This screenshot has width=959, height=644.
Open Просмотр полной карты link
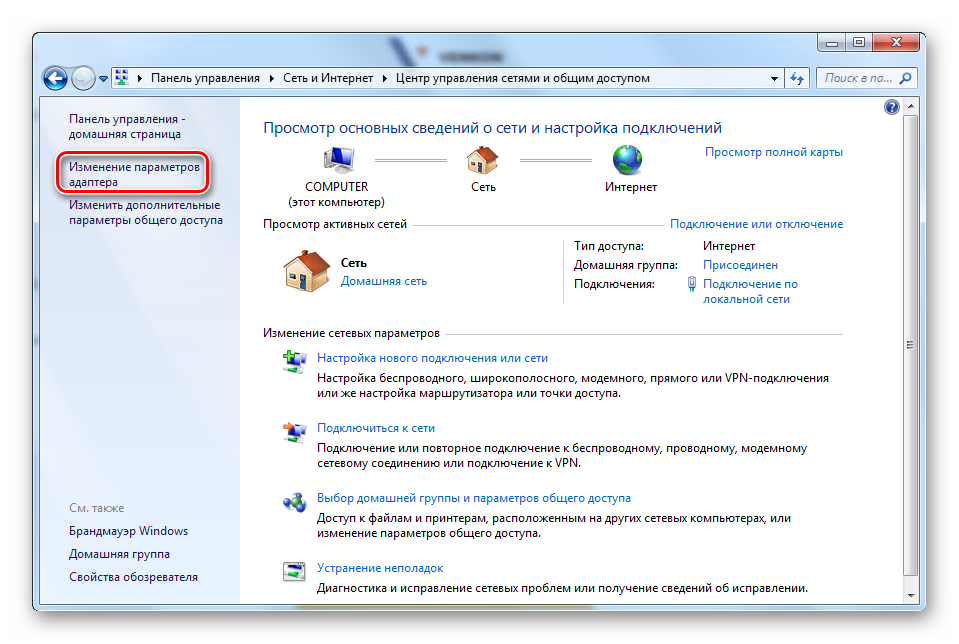point(774,152)
